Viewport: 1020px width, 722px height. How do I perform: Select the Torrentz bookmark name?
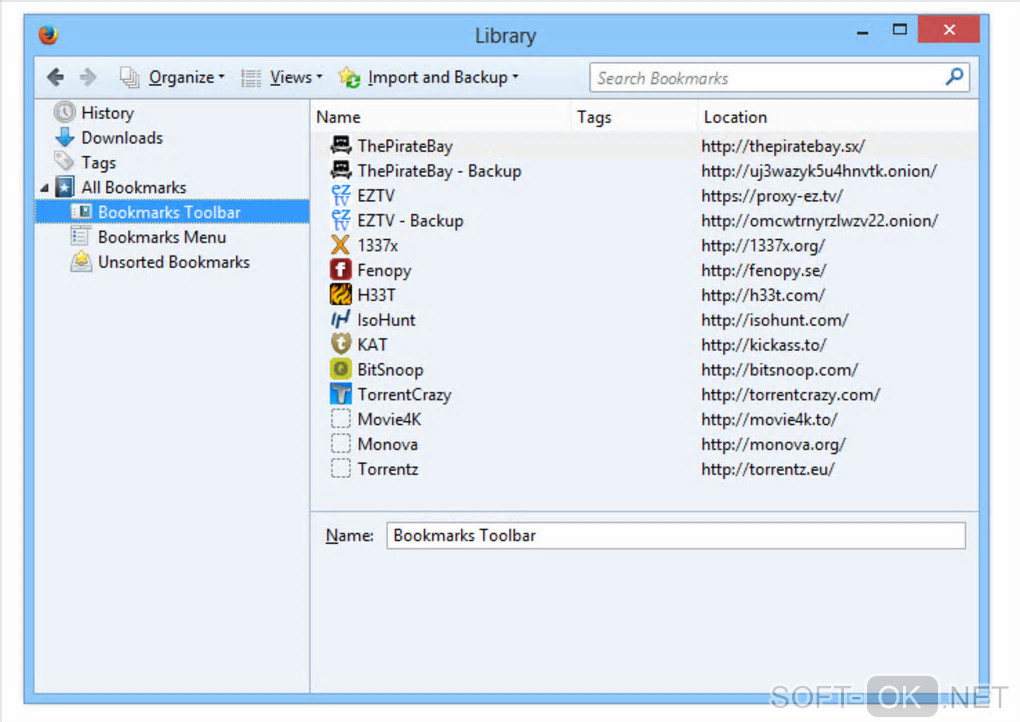pos(388,469)
